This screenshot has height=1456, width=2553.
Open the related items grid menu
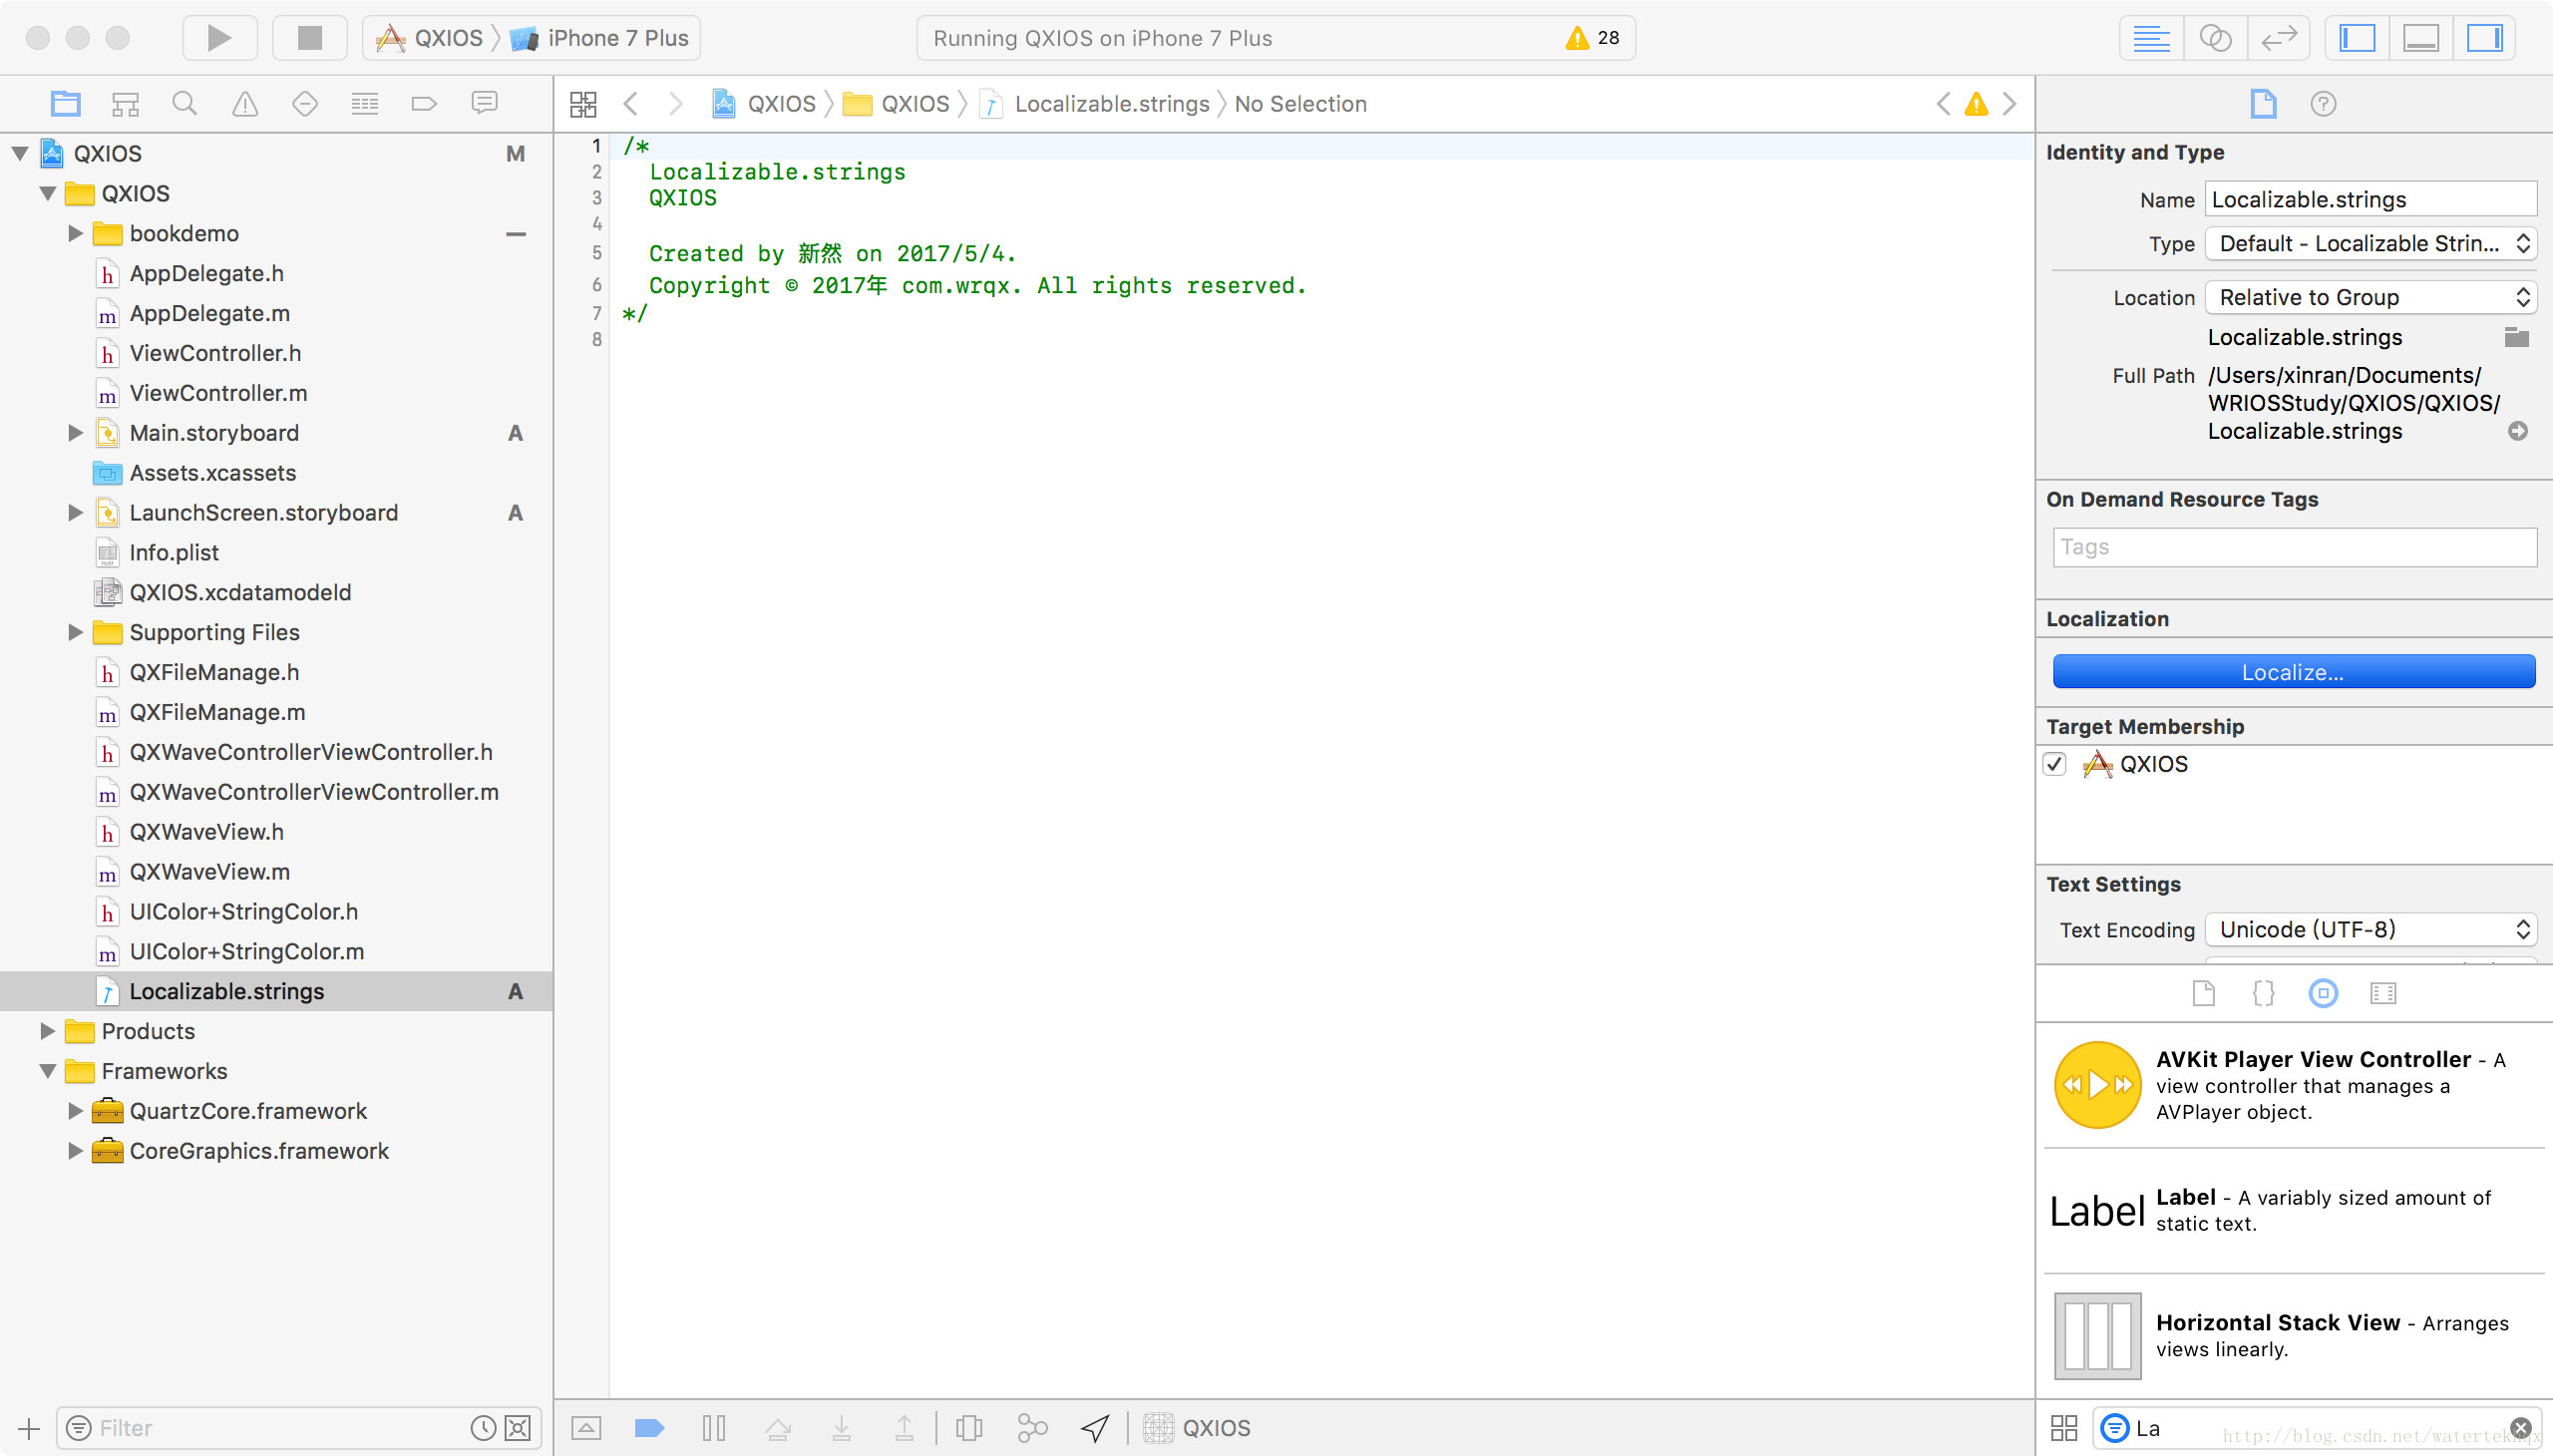pyautogui.click(x=583, y=104)
